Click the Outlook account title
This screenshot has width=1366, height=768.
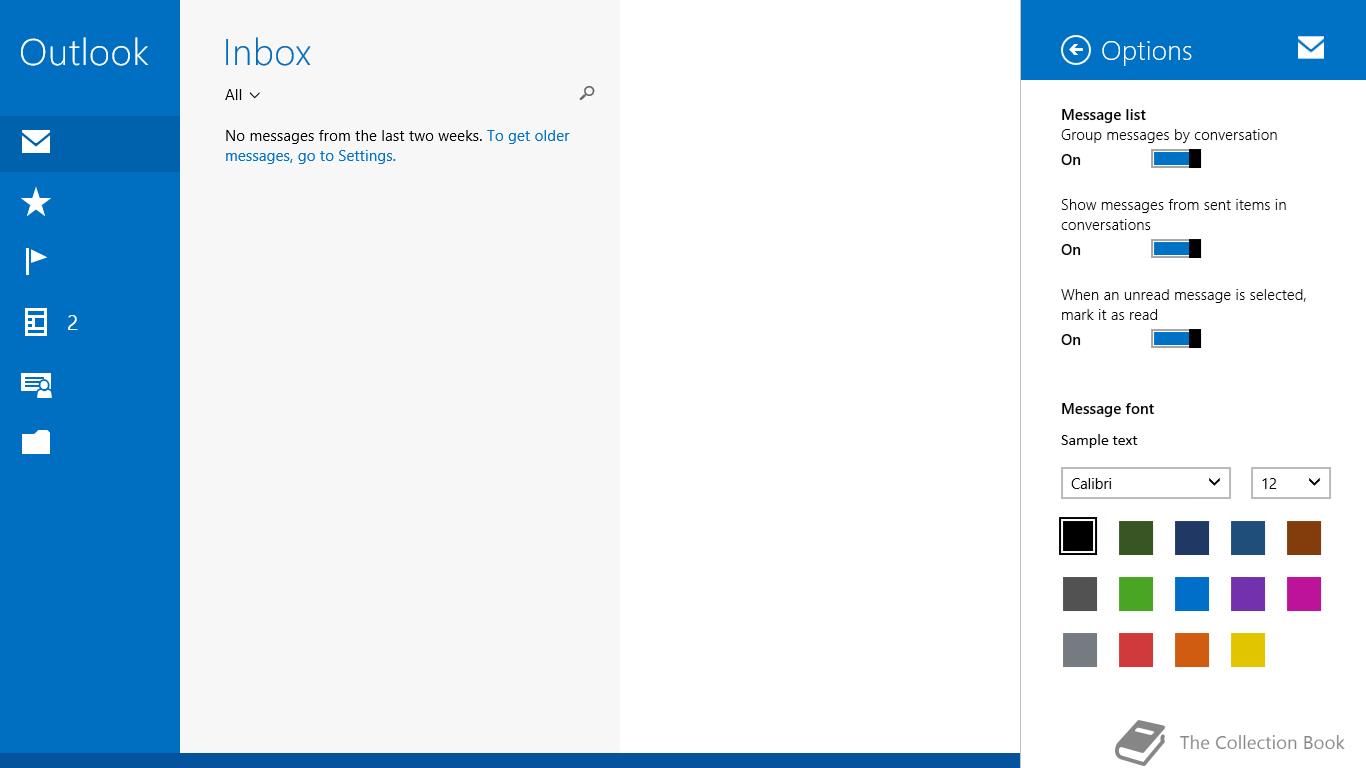84,52
